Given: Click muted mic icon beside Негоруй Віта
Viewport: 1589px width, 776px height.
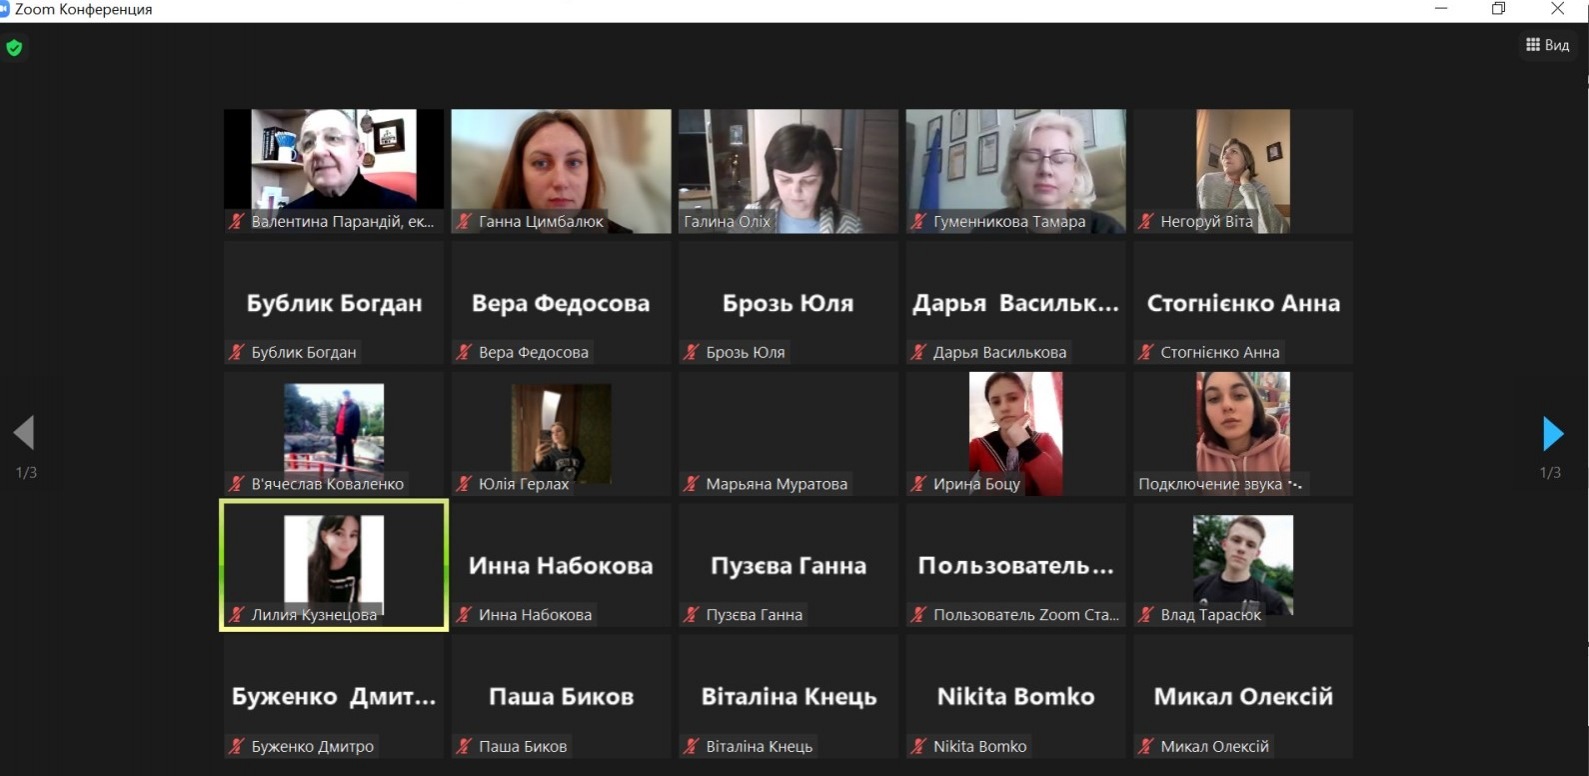Looking at the screenshot, I should tap(1146, 221).
